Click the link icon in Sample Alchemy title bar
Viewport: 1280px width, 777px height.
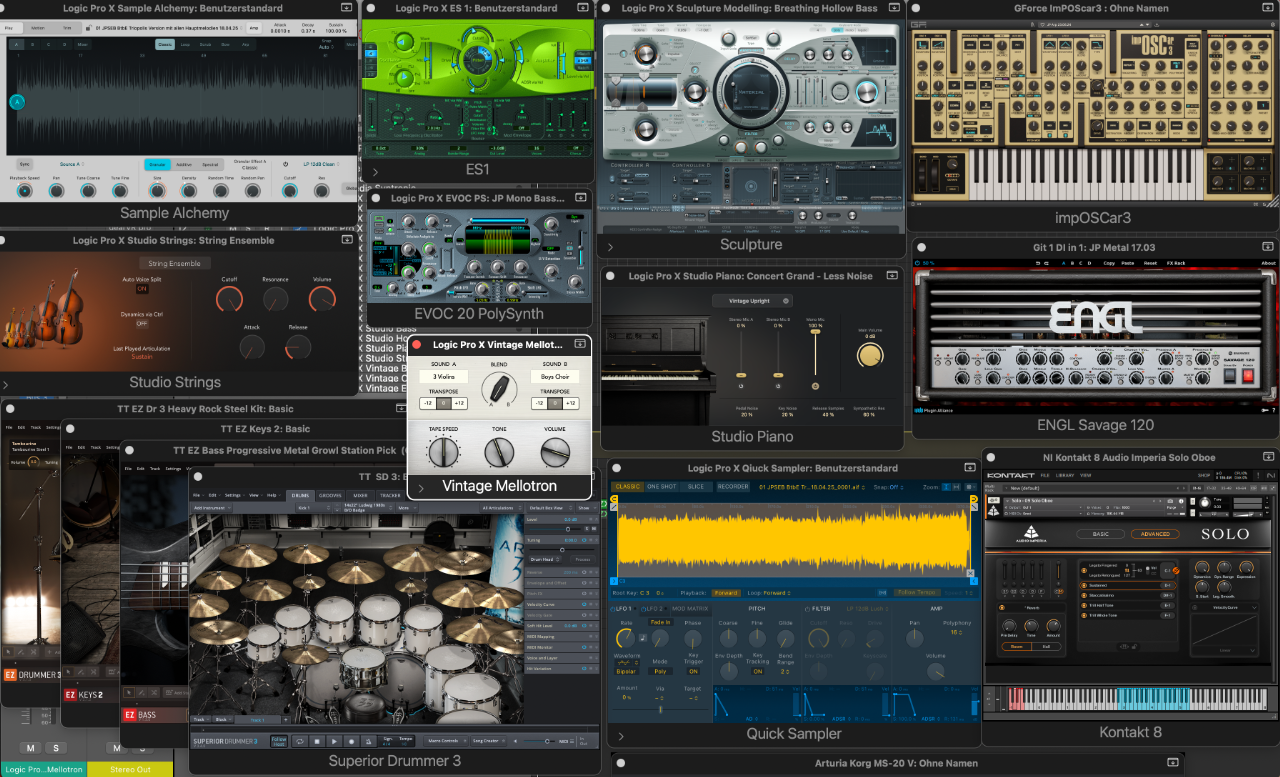[346, 7]
